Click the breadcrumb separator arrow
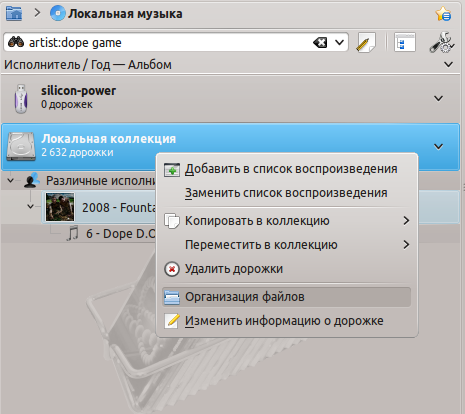This screenshot has width=465, height=414. 37,13
